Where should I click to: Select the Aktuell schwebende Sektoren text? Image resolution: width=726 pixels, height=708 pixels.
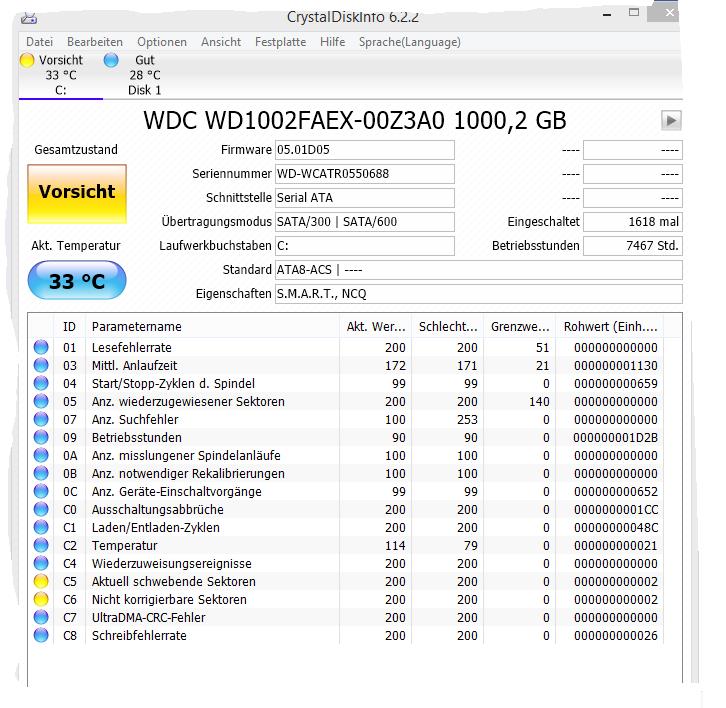click(x=174, y=582)
